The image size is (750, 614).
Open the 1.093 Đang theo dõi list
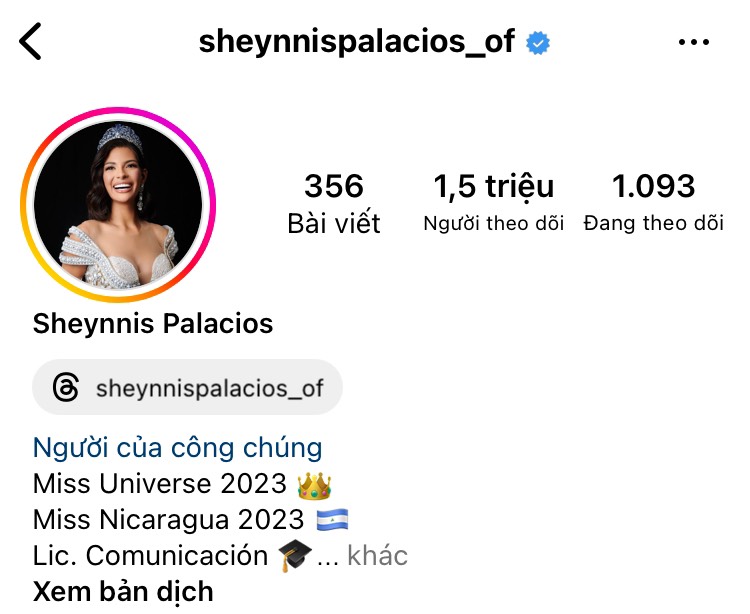[653, 202]
